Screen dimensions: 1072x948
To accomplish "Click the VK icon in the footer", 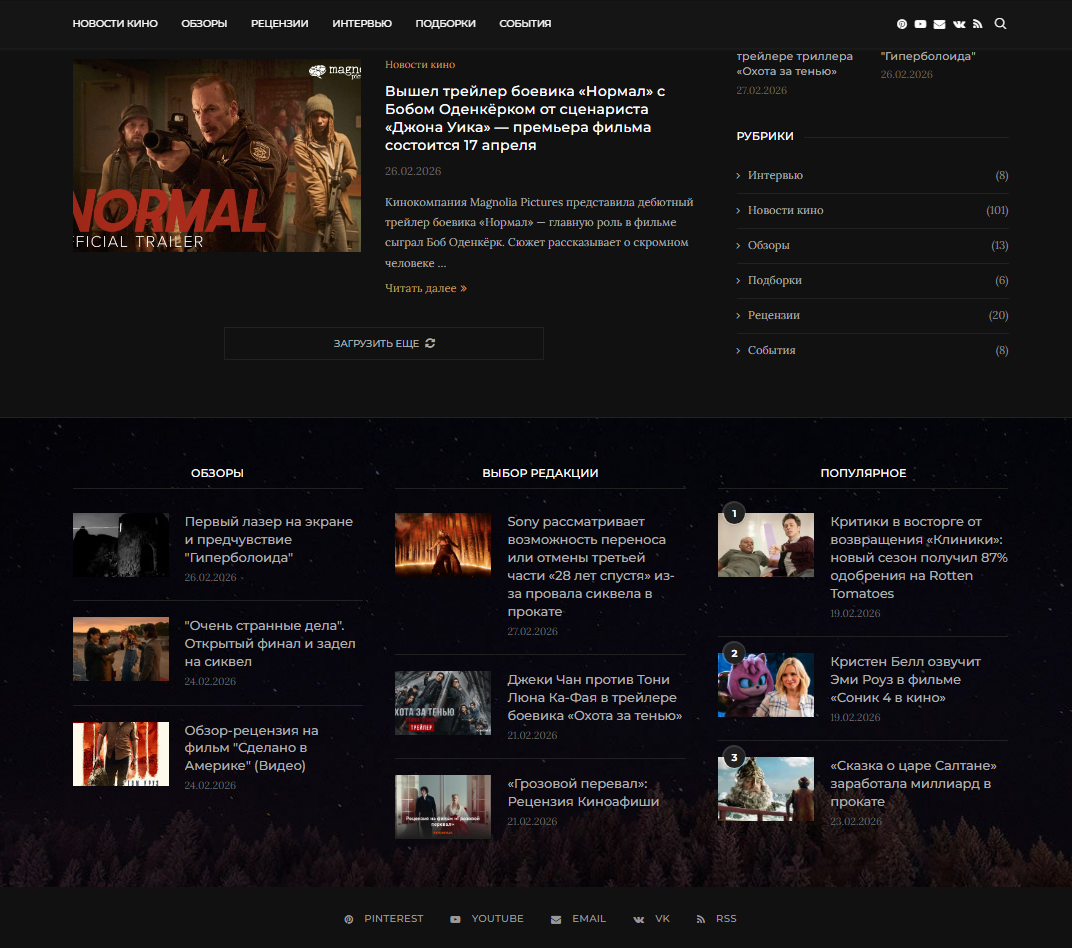I will [639, 919].
